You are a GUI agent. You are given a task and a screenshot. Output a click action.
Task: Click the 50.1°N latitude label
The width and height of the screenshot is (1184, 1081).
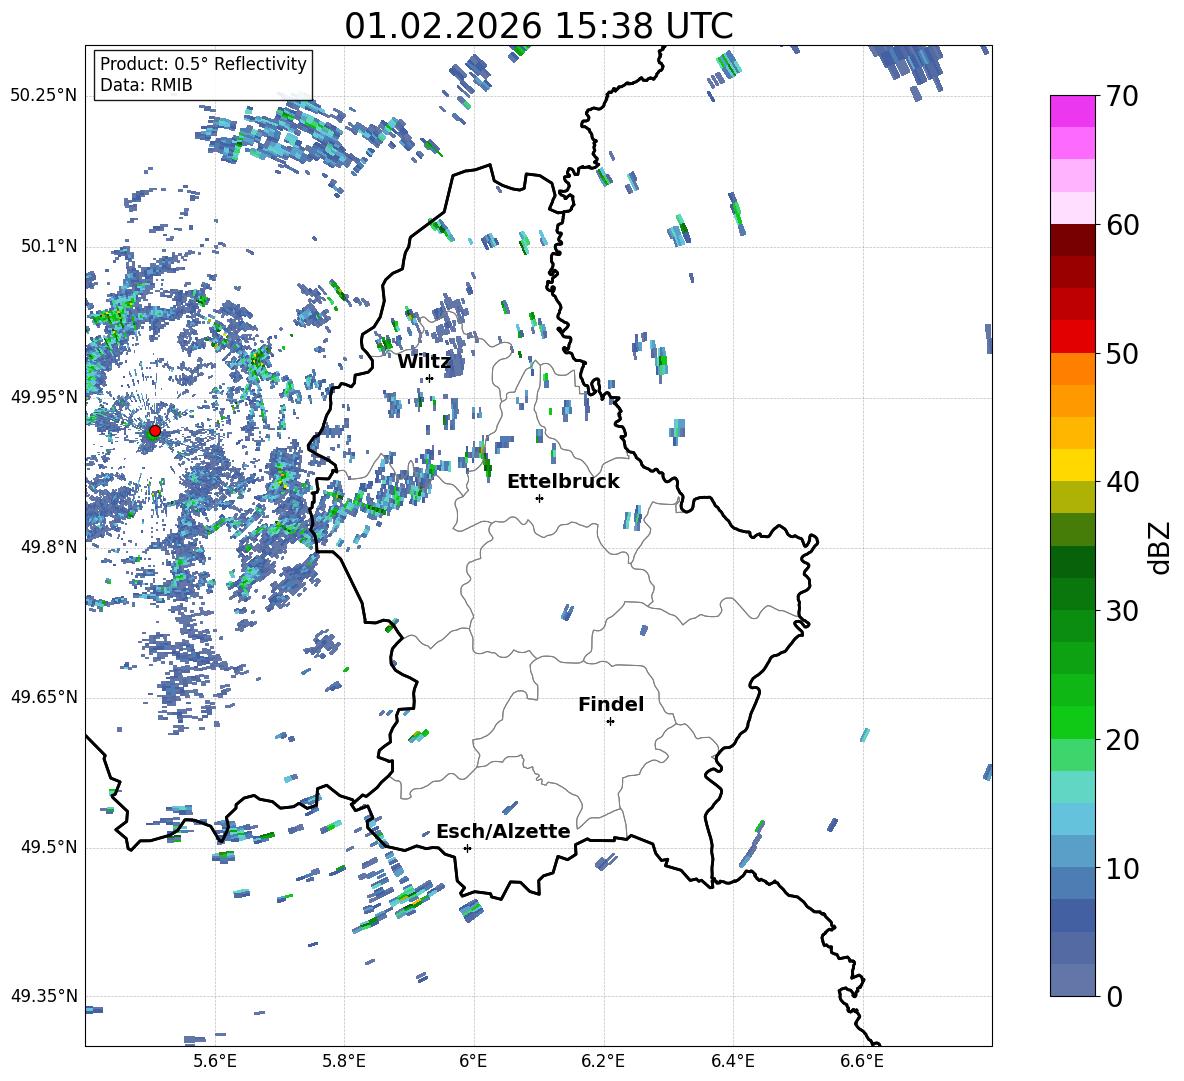(x=49, y=246)
